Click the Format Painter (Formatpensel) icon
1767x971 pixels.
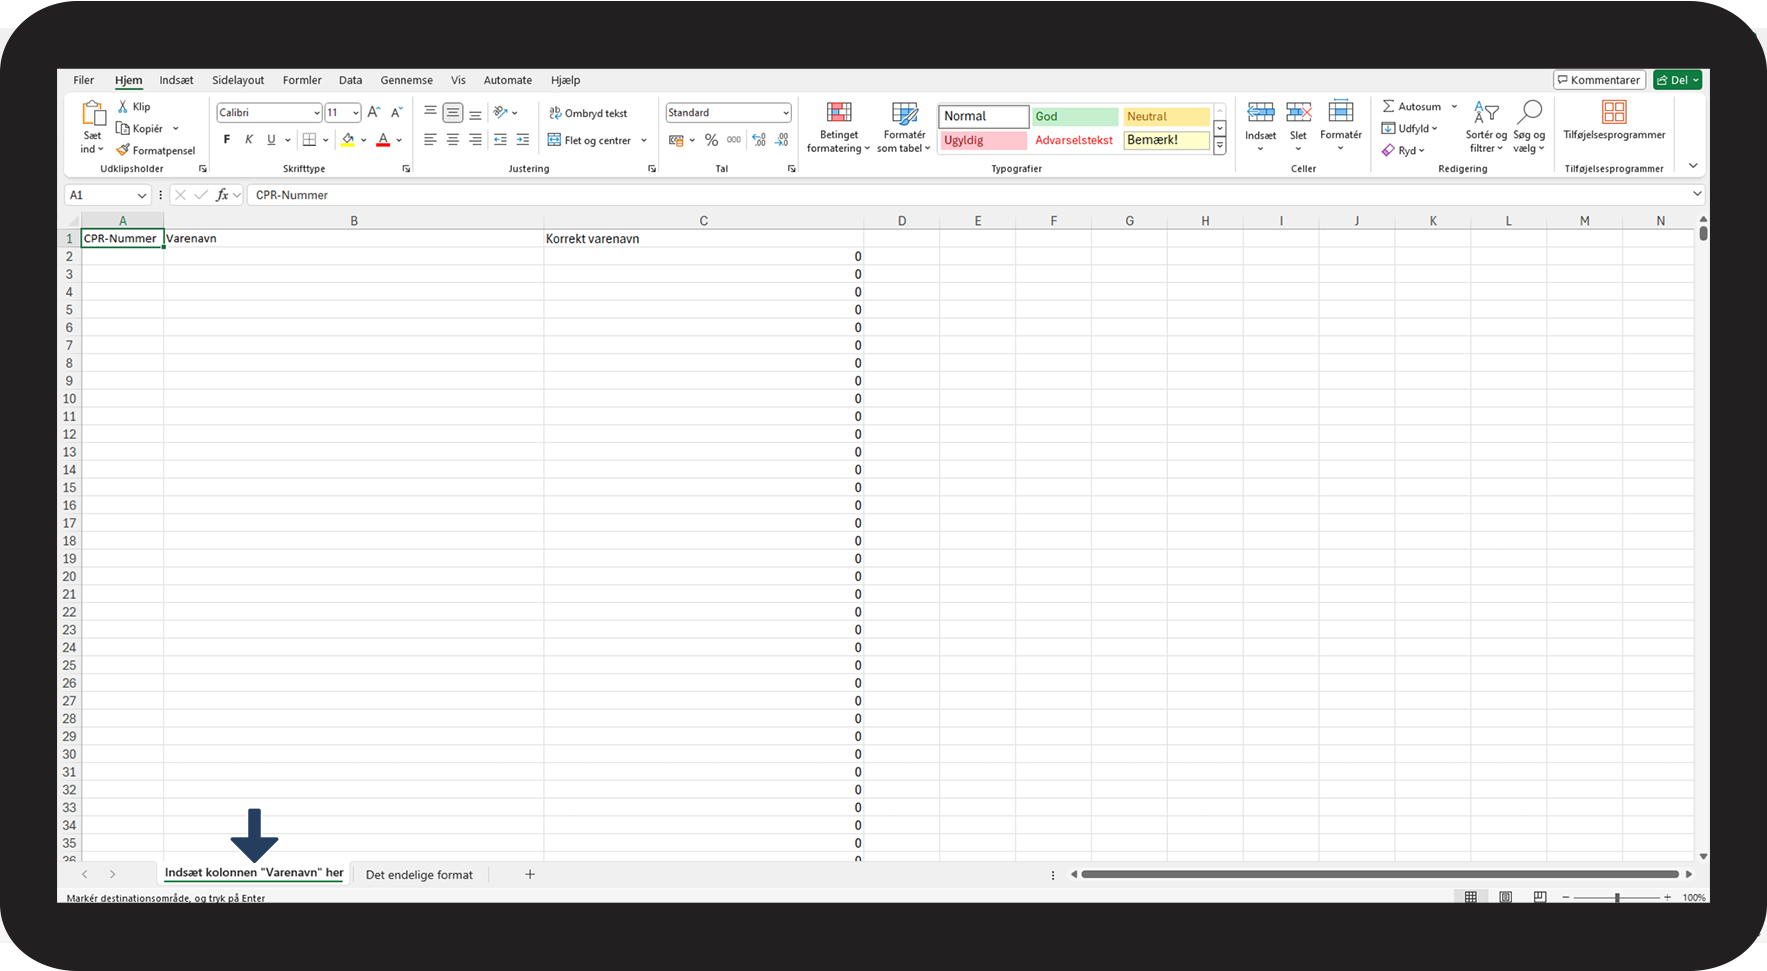[123, 151]
